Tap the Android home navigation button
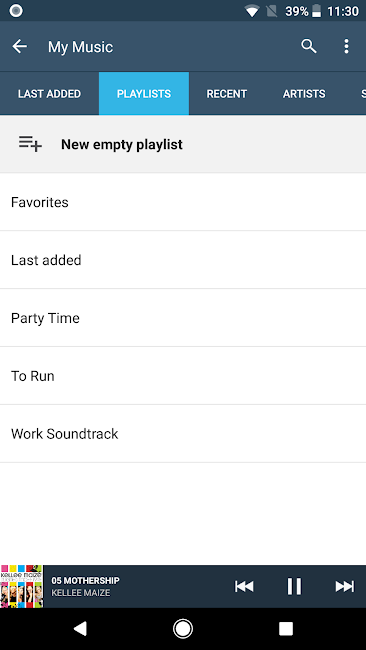Viewport: 366px width, 650px height. coord(182,629)
